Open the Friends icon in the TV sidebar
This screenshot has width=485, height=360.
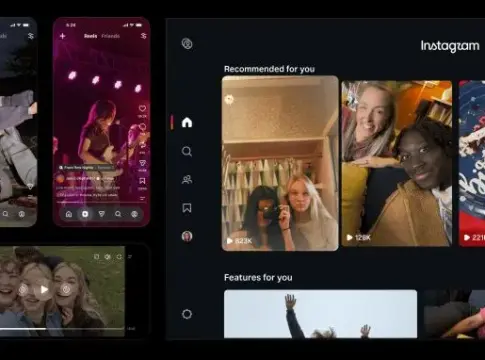coord(187,180)
